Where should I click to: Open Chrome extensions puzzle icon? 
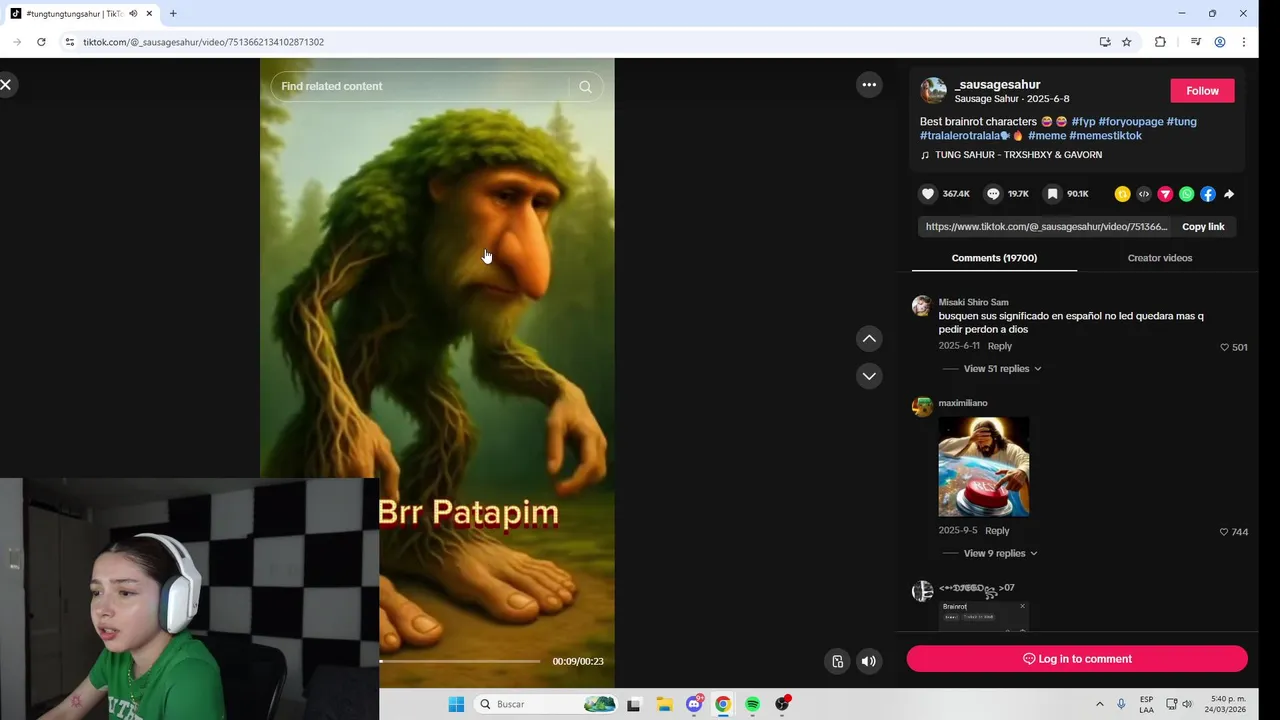click(x=1160, y=42)
